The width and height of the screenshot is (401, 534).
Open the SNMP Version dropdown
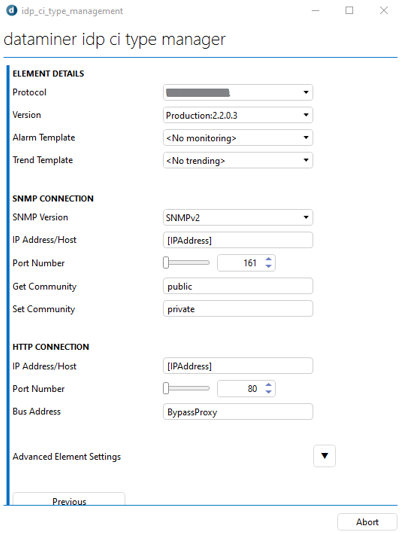pyautogui.click(x=238, y=217)
